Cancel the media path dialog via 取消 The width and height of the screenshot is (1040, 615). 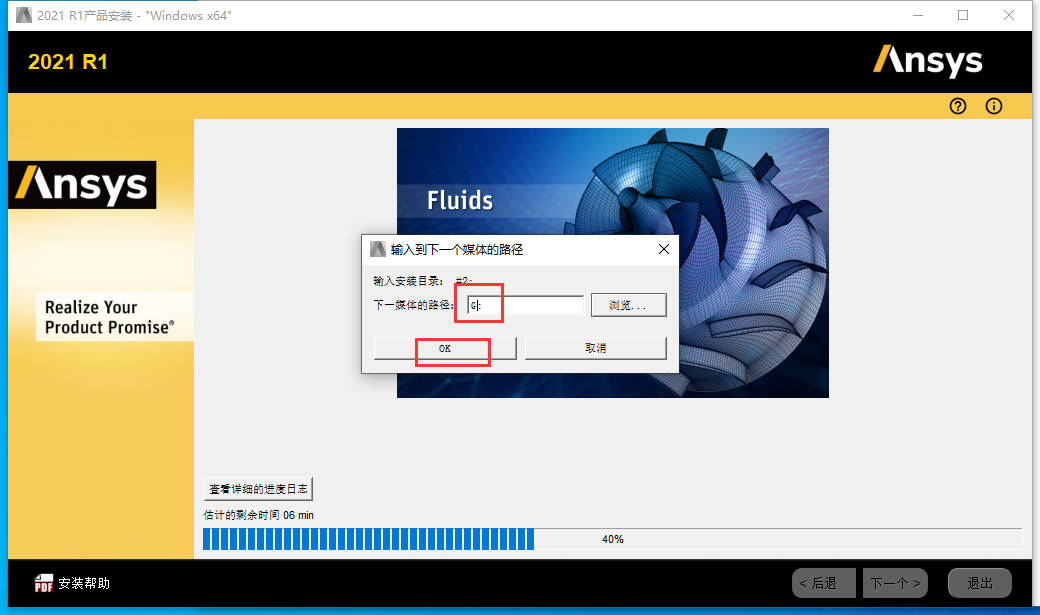click(594, 348)
